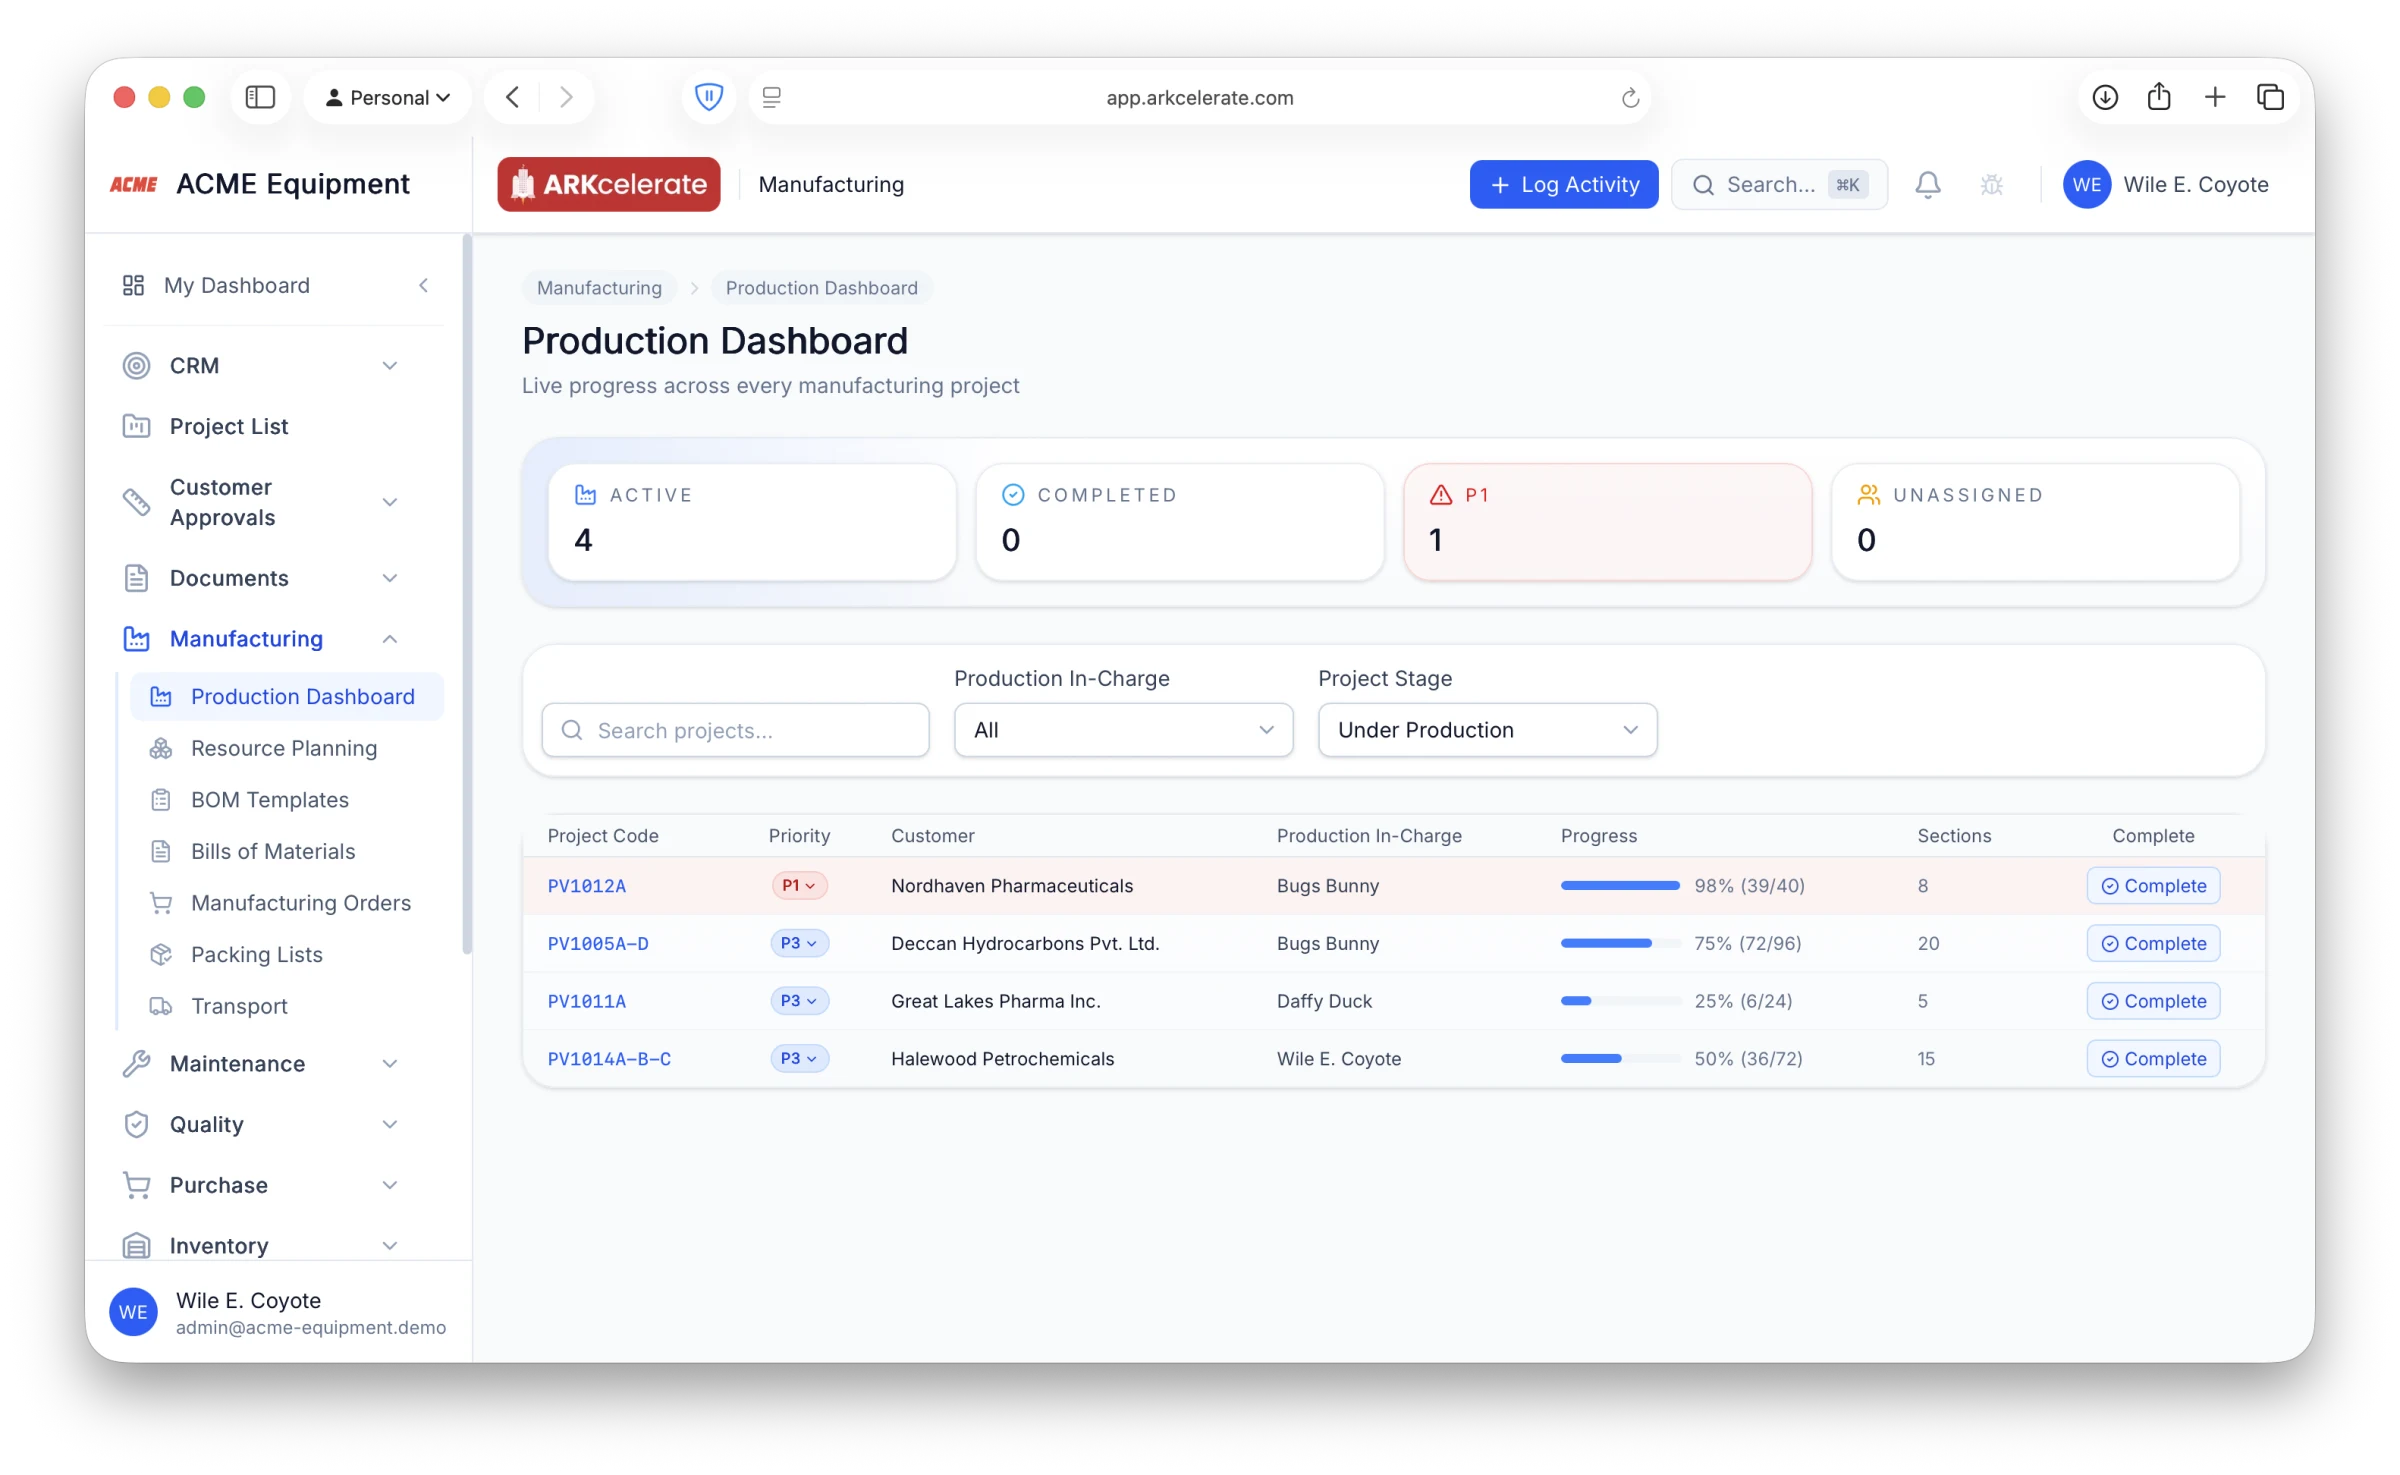
Task: Click the Manufacturing breadcrumb
Action: [599, 288]
